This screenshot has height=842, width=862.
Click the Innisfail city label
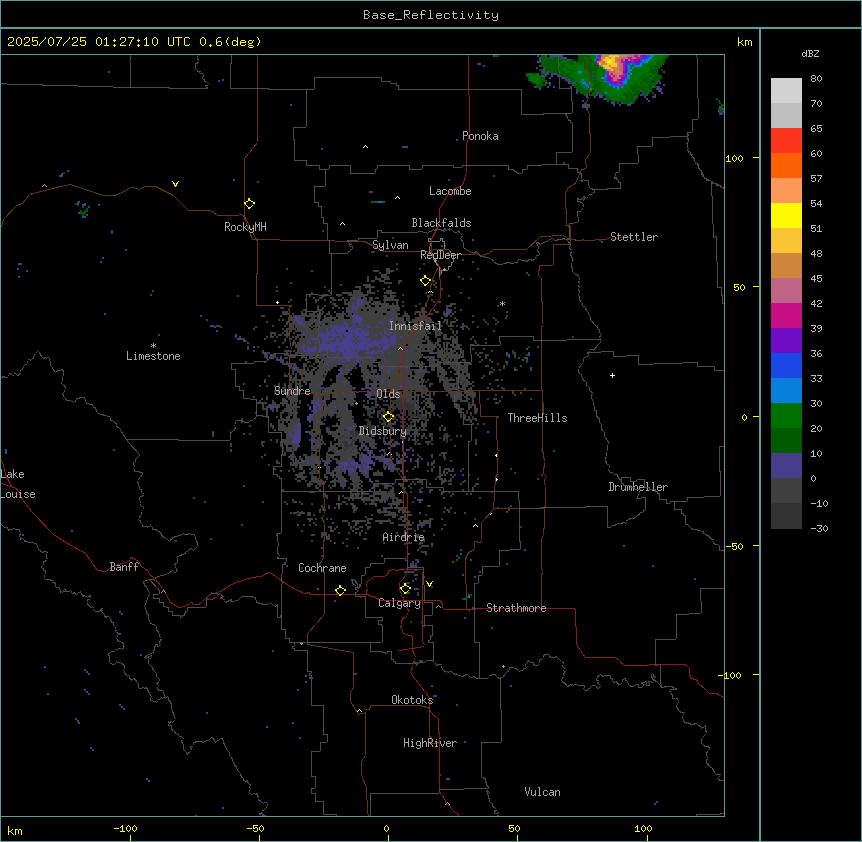pyautogui.click(x=415, y=326)
